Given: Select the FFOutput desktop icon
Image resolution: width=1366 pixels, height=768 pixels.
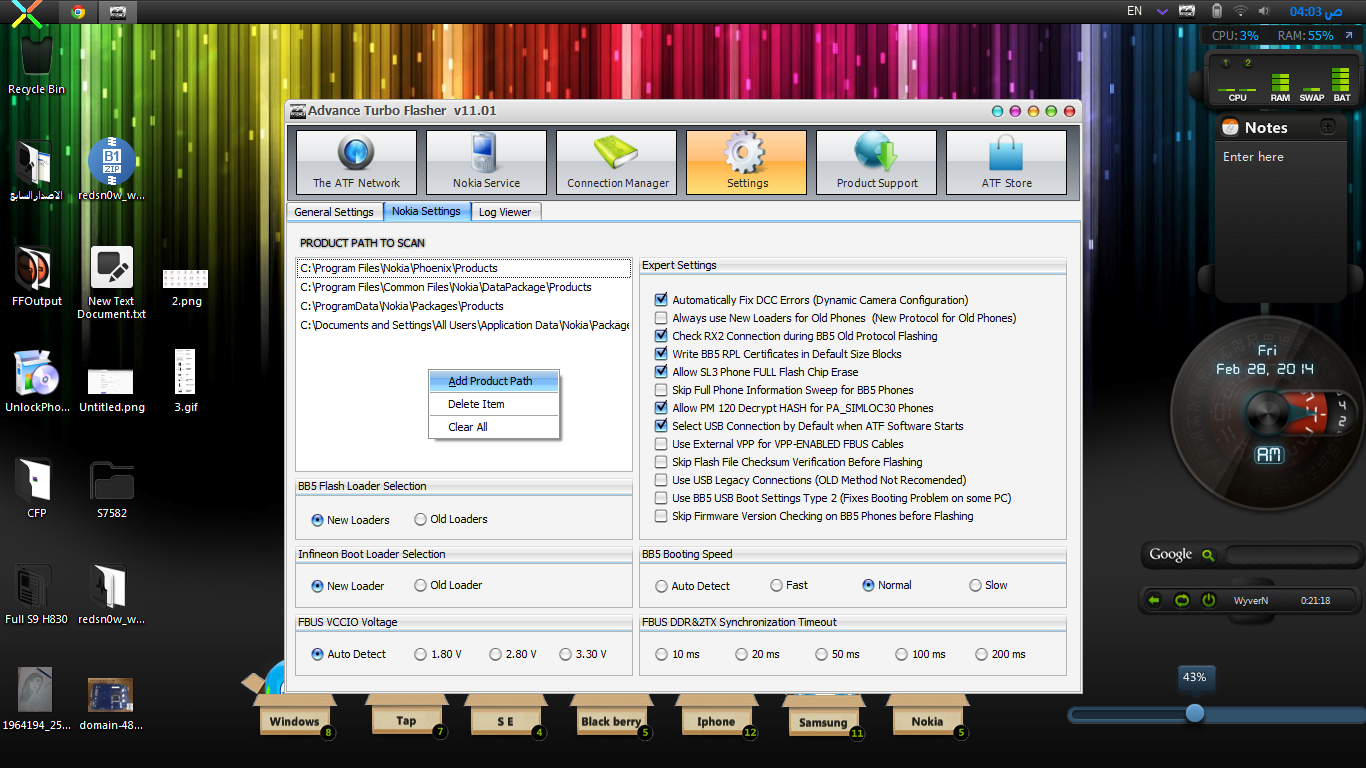Looking at the screenshot, I should 36,275.
